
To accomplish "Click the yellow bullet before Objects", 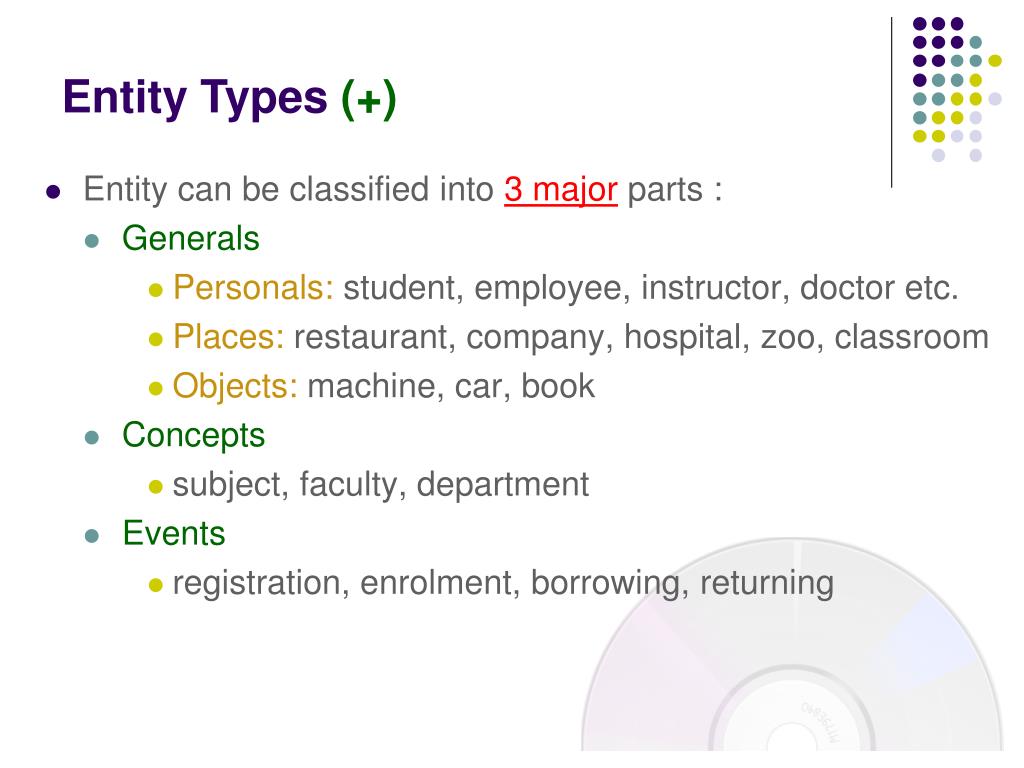I will pos(155,389).
